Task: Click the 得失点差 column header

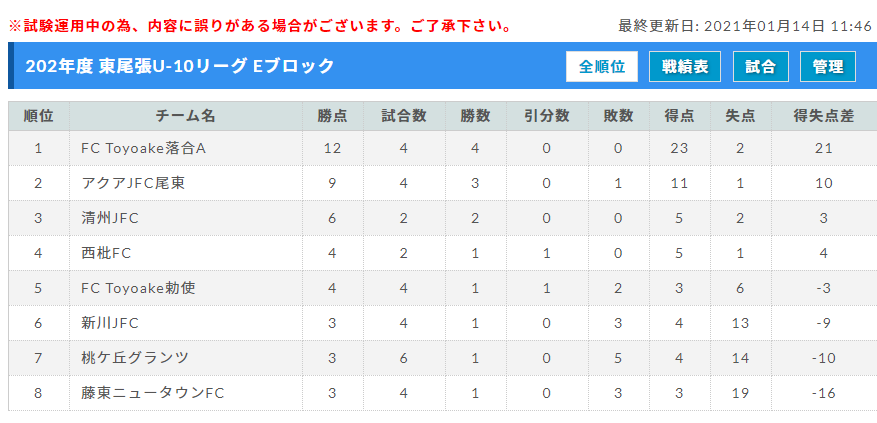Action: click(x=824, y=116)
